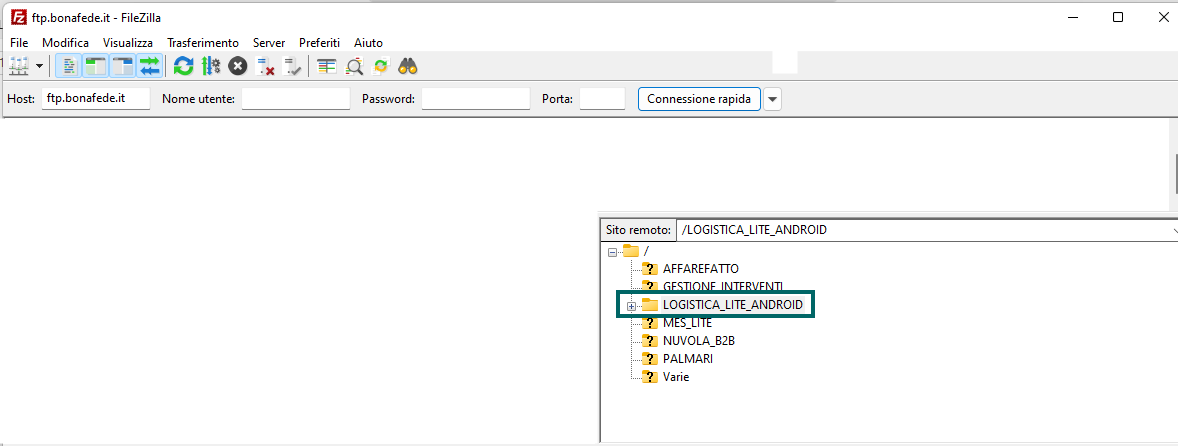Click the FileZilla title bar logo

[19, 17]
